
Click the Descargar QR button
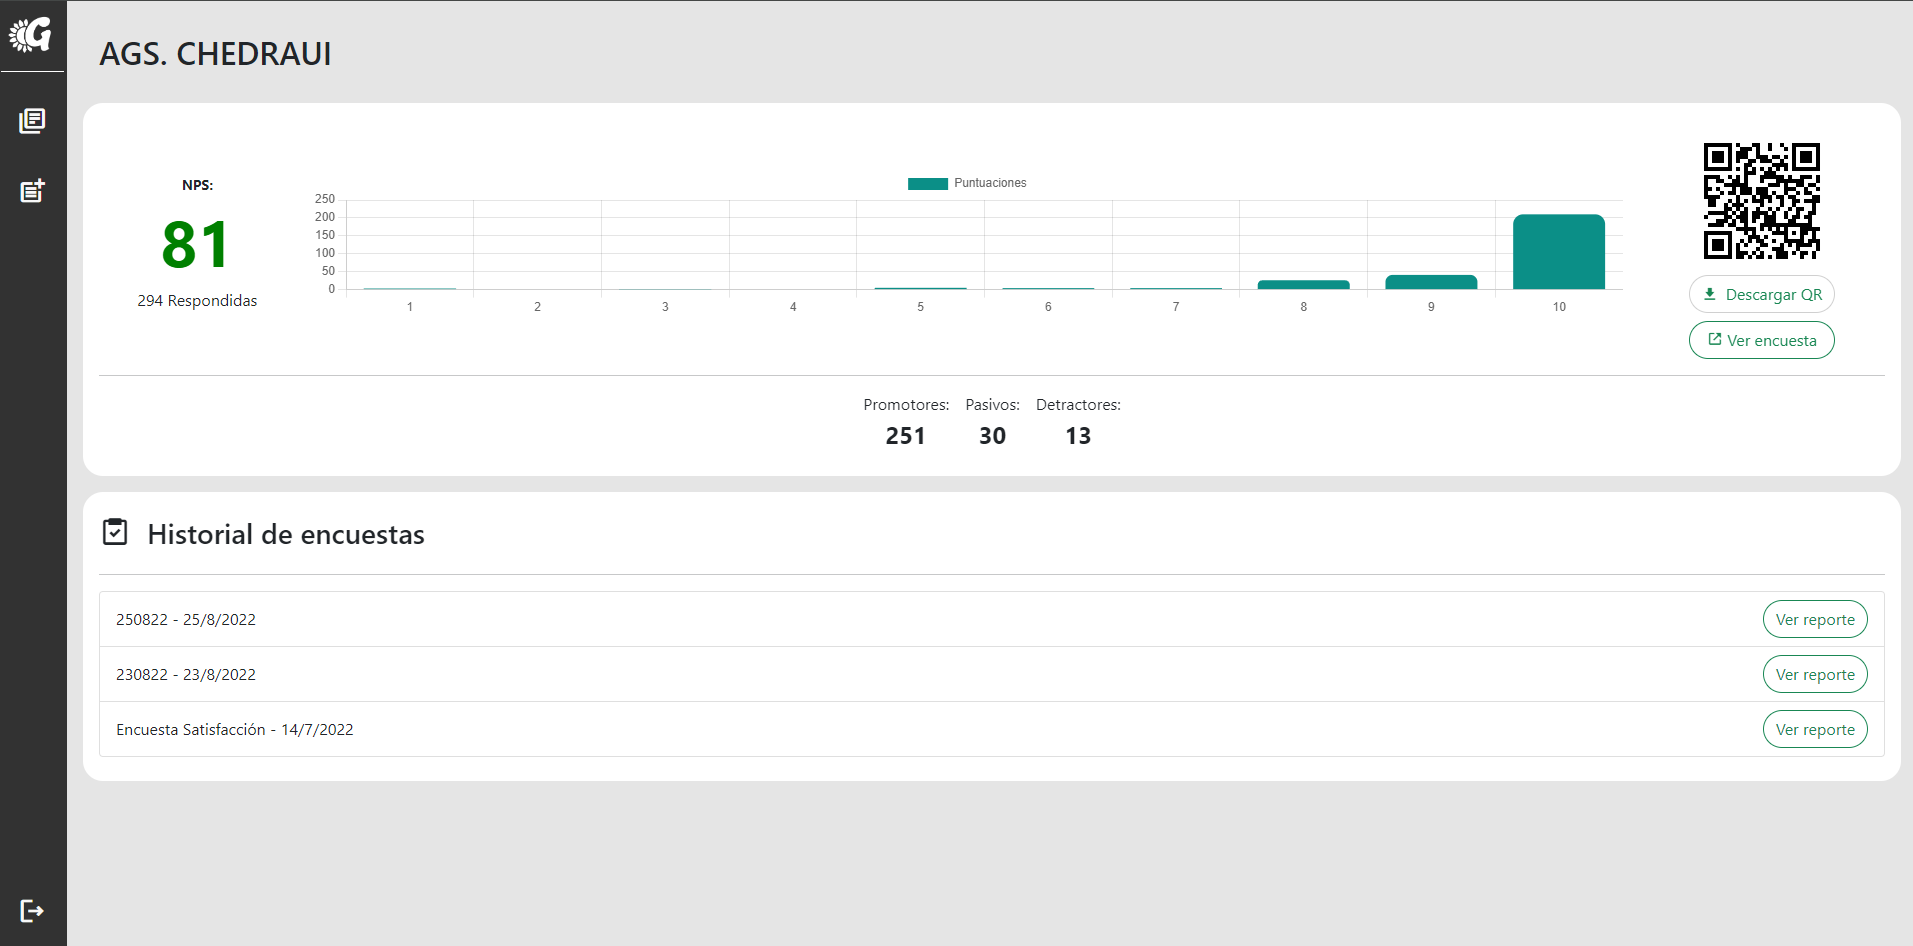[1761, 294]
